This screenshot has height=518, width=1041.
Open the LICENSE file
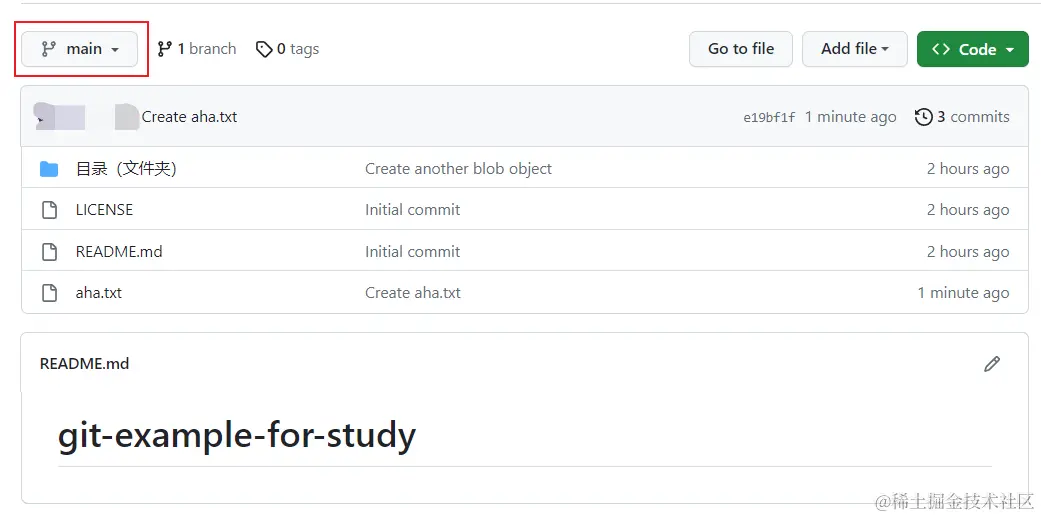pyautogui.click(x=104, y=210)
